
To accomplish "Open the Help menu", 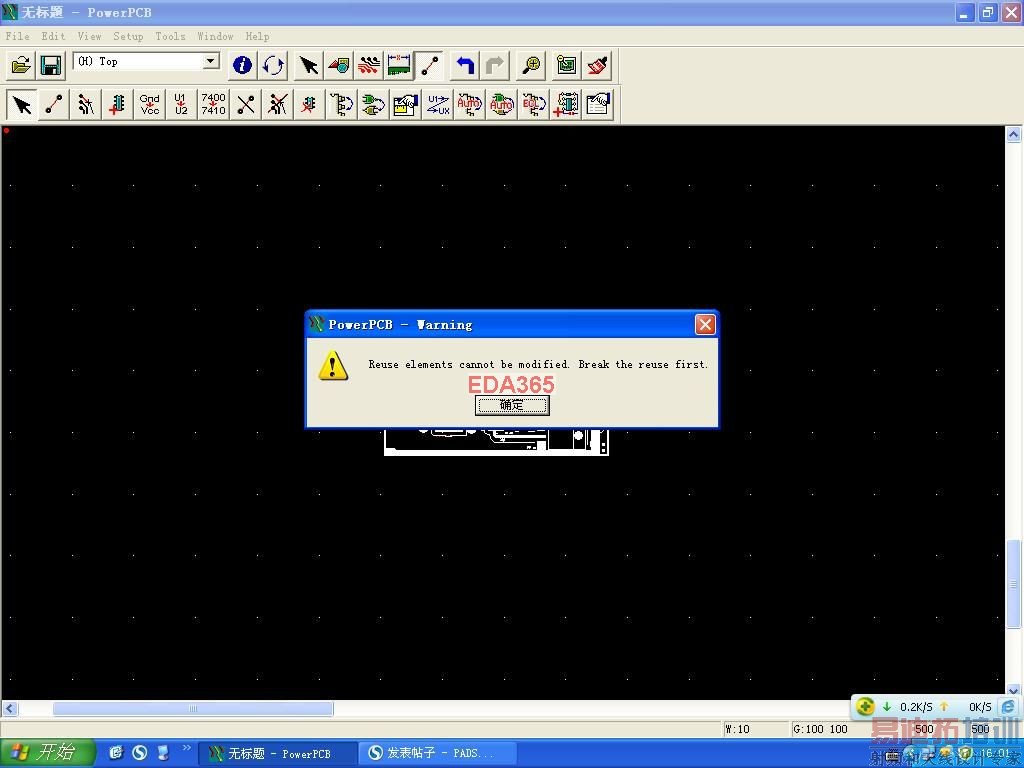I will pos(257,36).
